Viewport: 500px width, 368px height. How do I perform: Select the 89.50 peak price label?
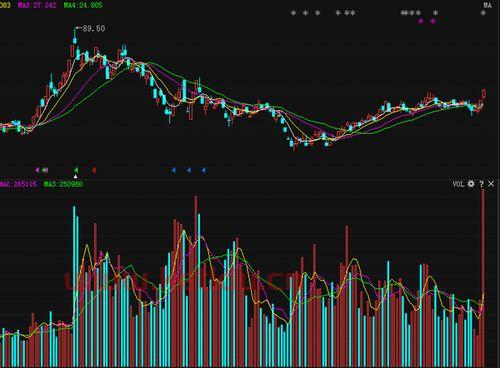pyautogui.click(x=94, y=29)
